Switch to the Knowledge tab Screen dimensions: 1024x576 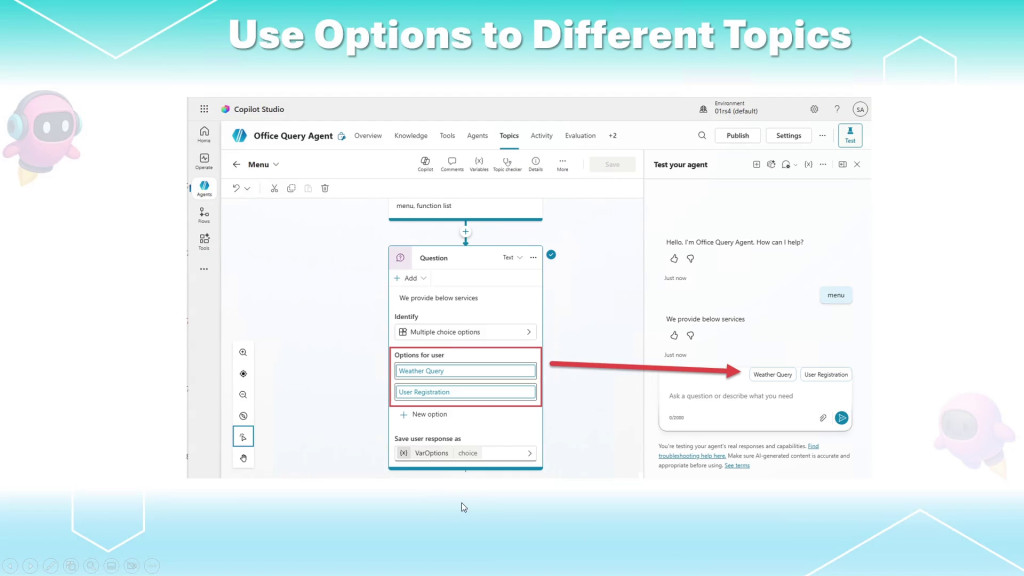click(x=411, y=136)
